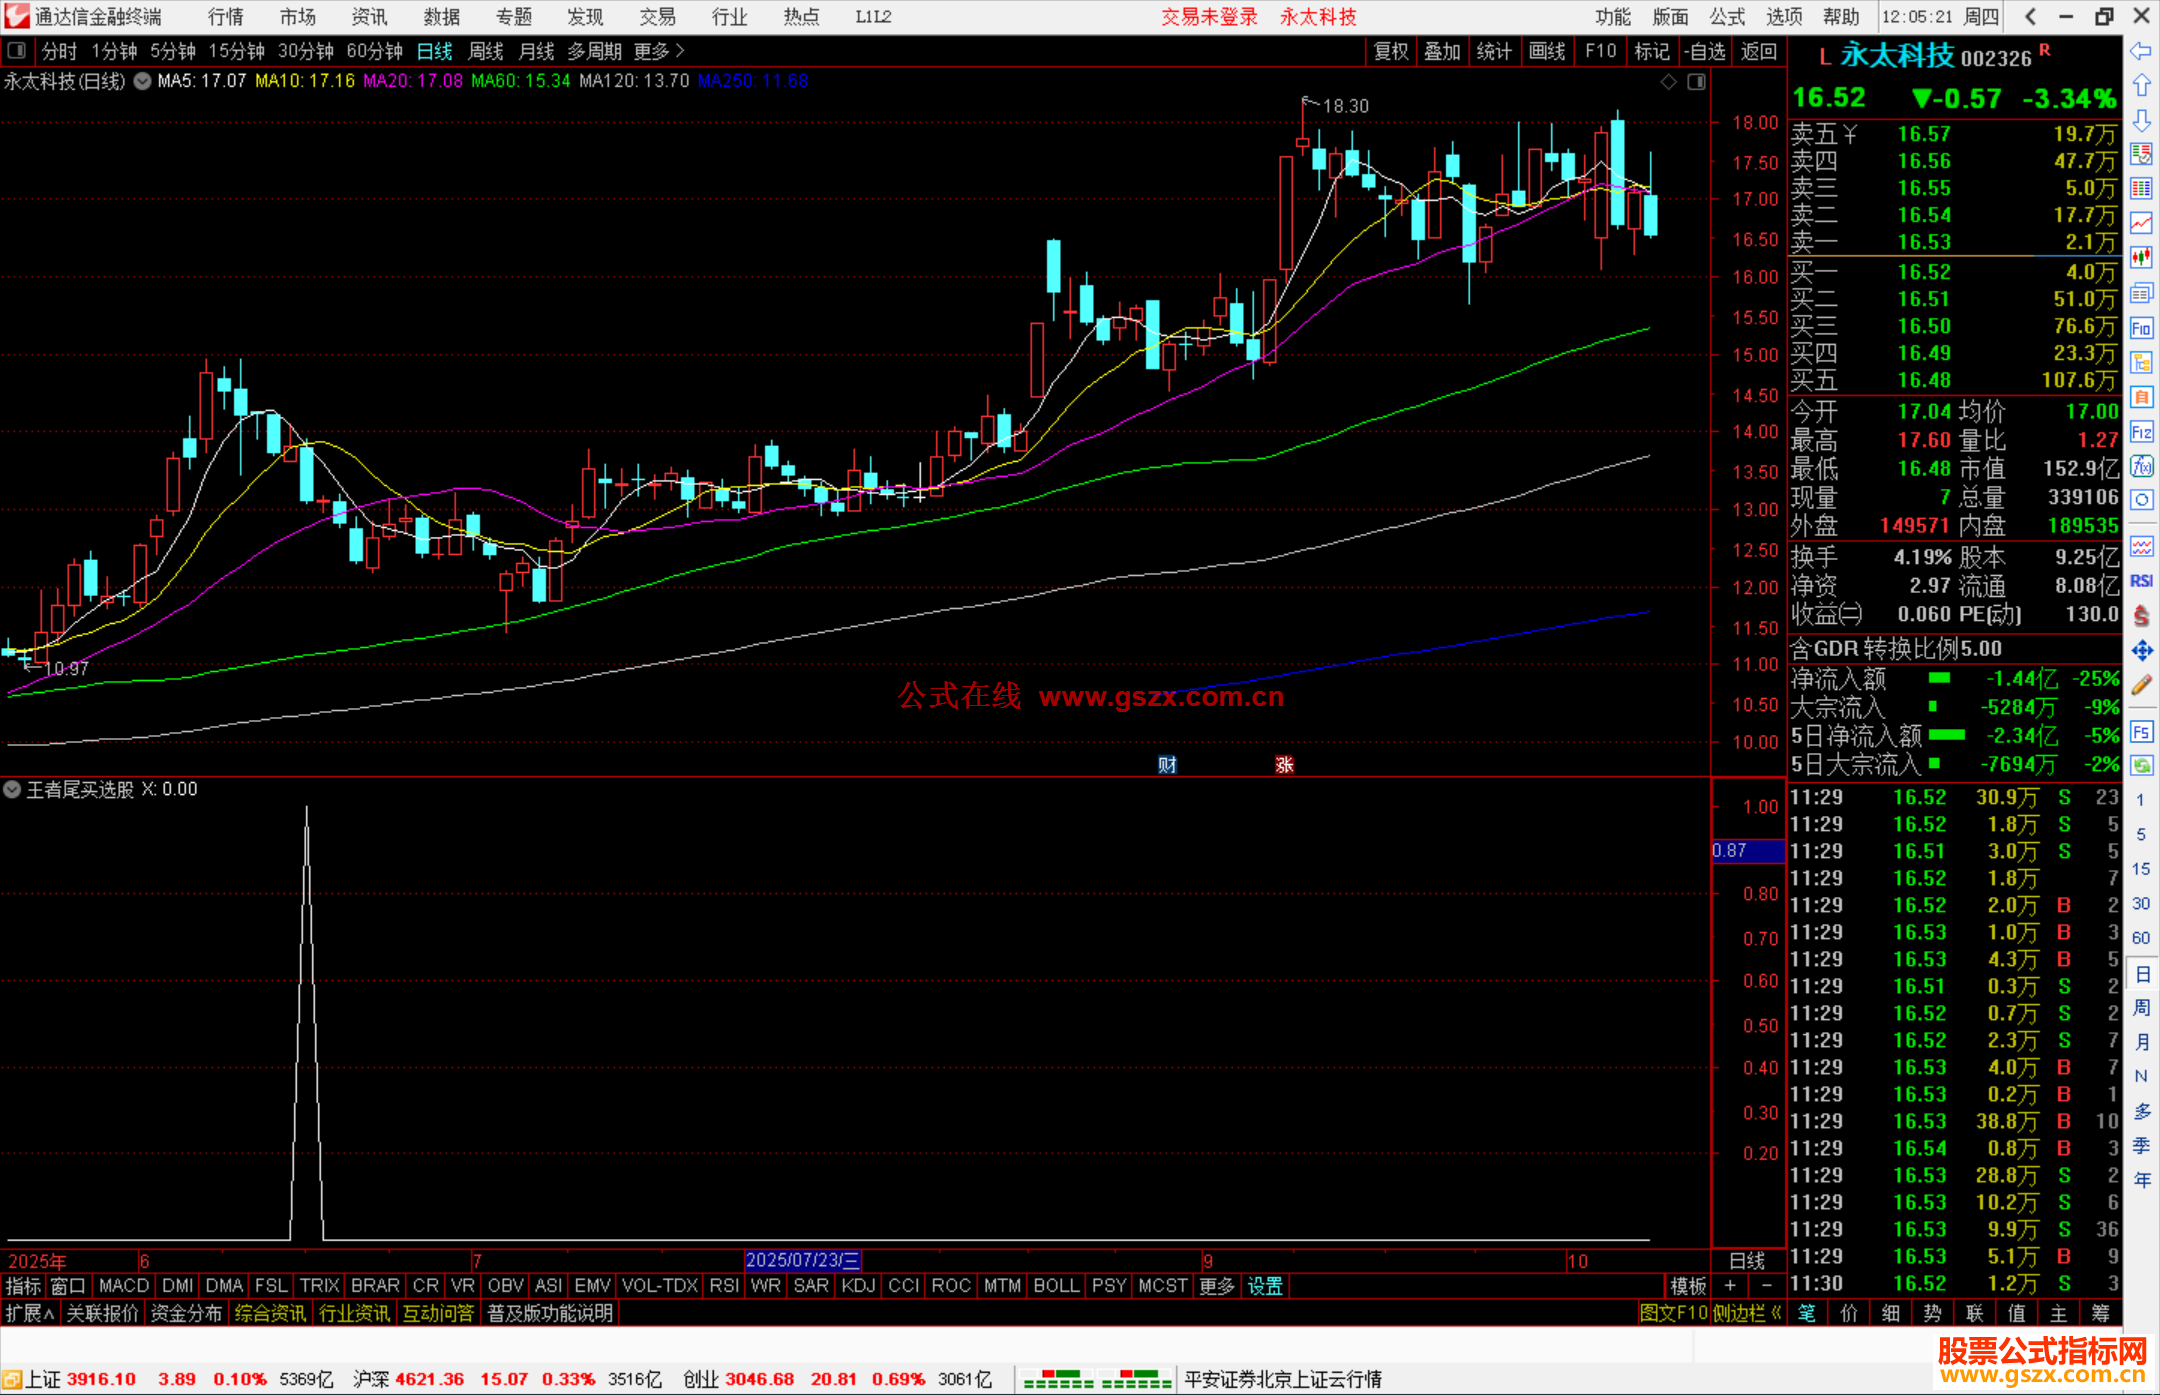Screen dimensions: 2160x1395
Task: Click the line trend chart sidebar icon
Action: 2141,223
